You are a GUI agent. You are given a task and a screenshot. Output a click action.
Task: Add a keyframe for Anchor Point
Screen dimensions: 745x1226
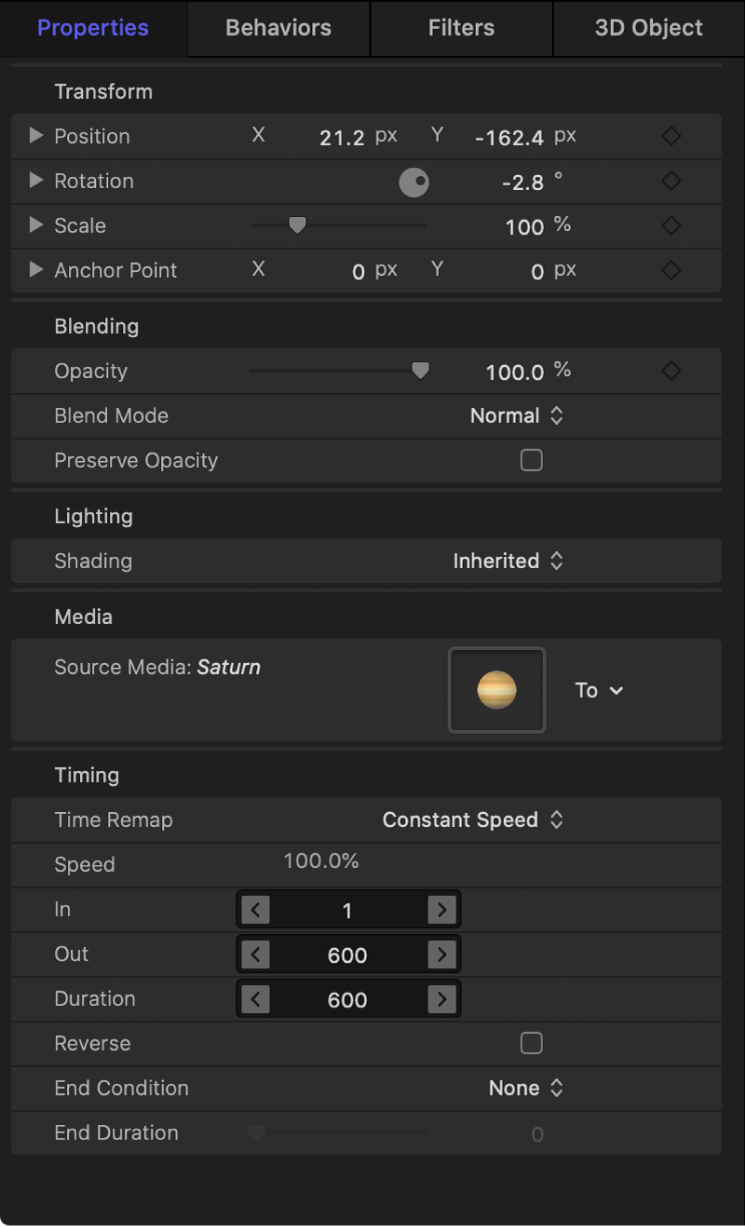tap(670, 270)
